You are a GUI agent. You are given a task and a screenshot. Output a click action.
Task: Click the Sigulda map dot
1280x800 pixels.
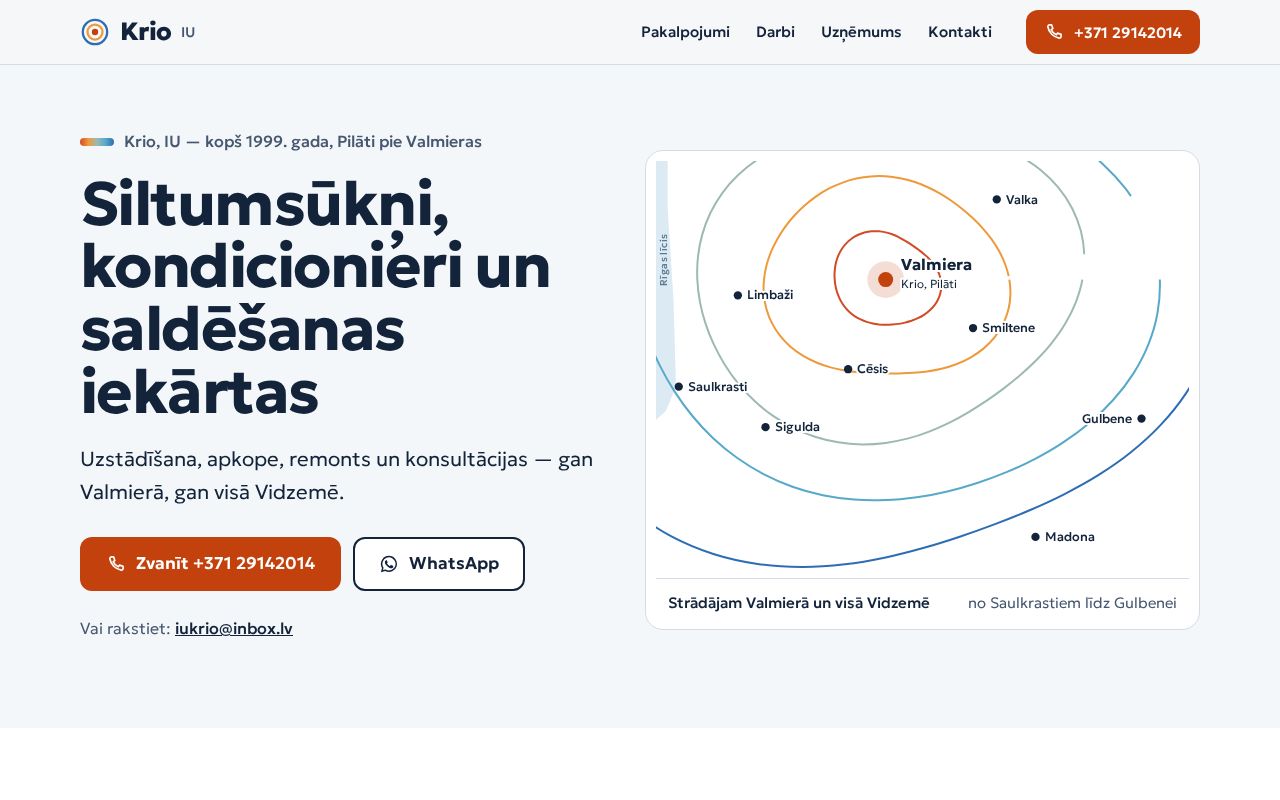(x=766, y=427)
